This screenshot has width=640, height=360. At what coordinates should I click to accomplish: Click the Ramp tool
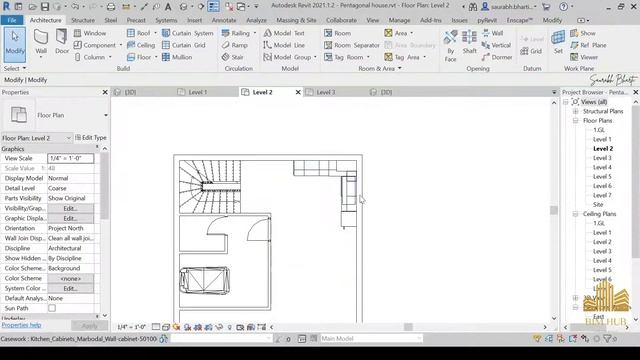click(235, 45)
